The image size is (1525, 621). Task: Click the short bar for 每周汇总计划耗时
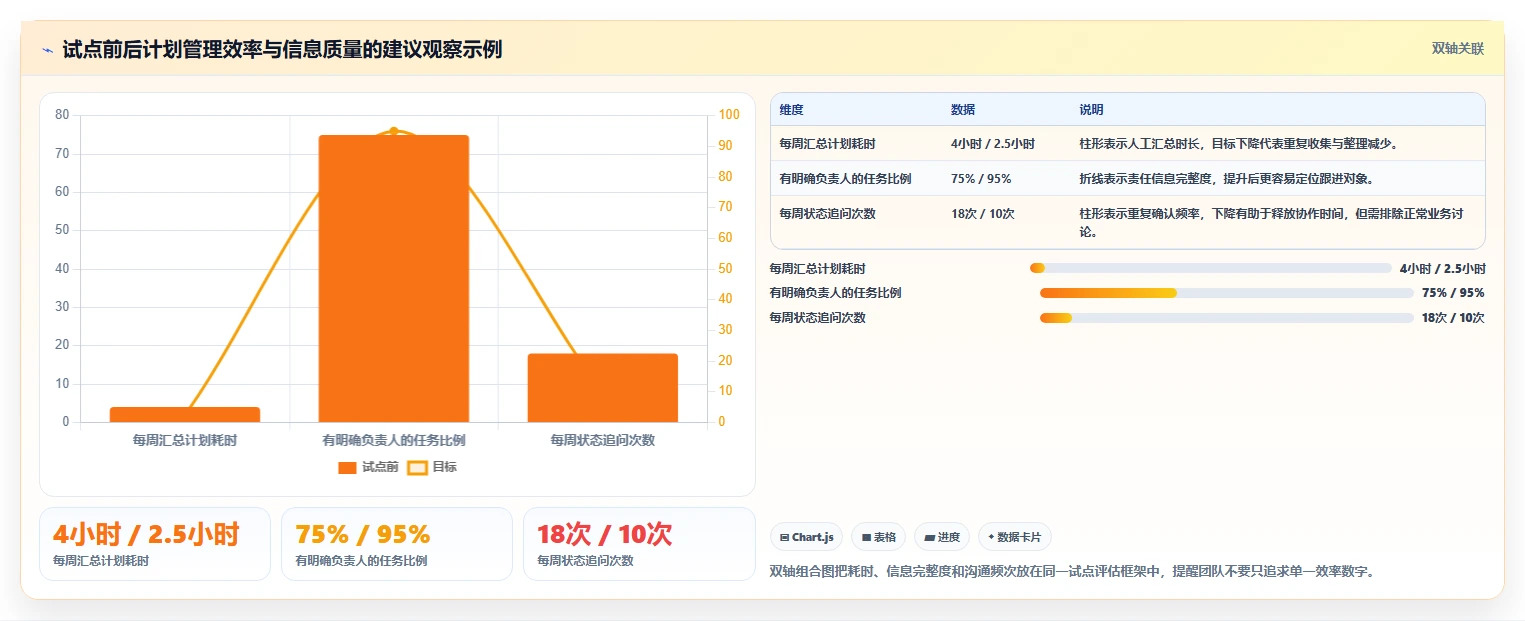185,414
